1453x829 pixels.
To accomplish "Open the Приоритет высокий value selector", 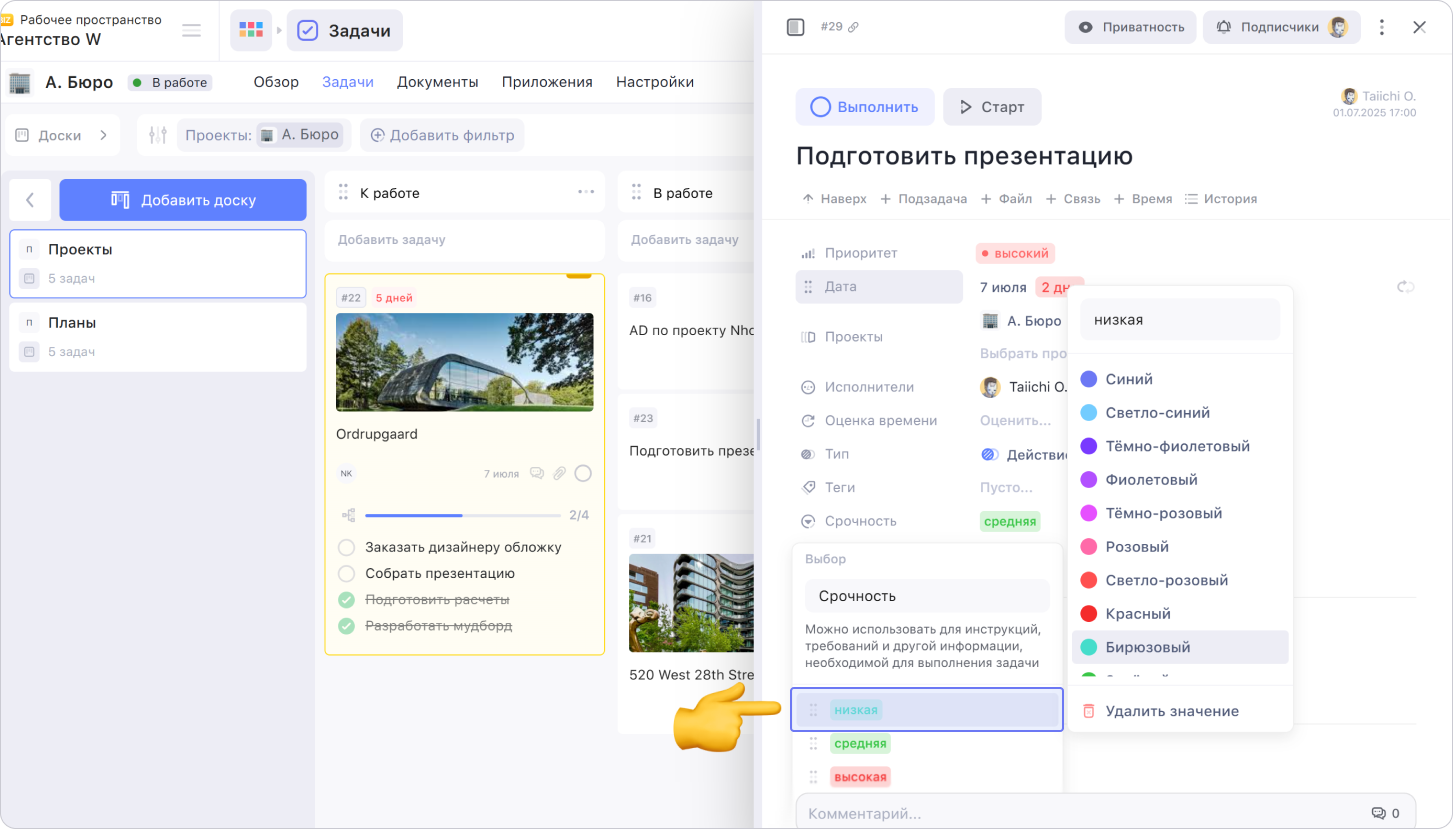I will [1015, 254].
